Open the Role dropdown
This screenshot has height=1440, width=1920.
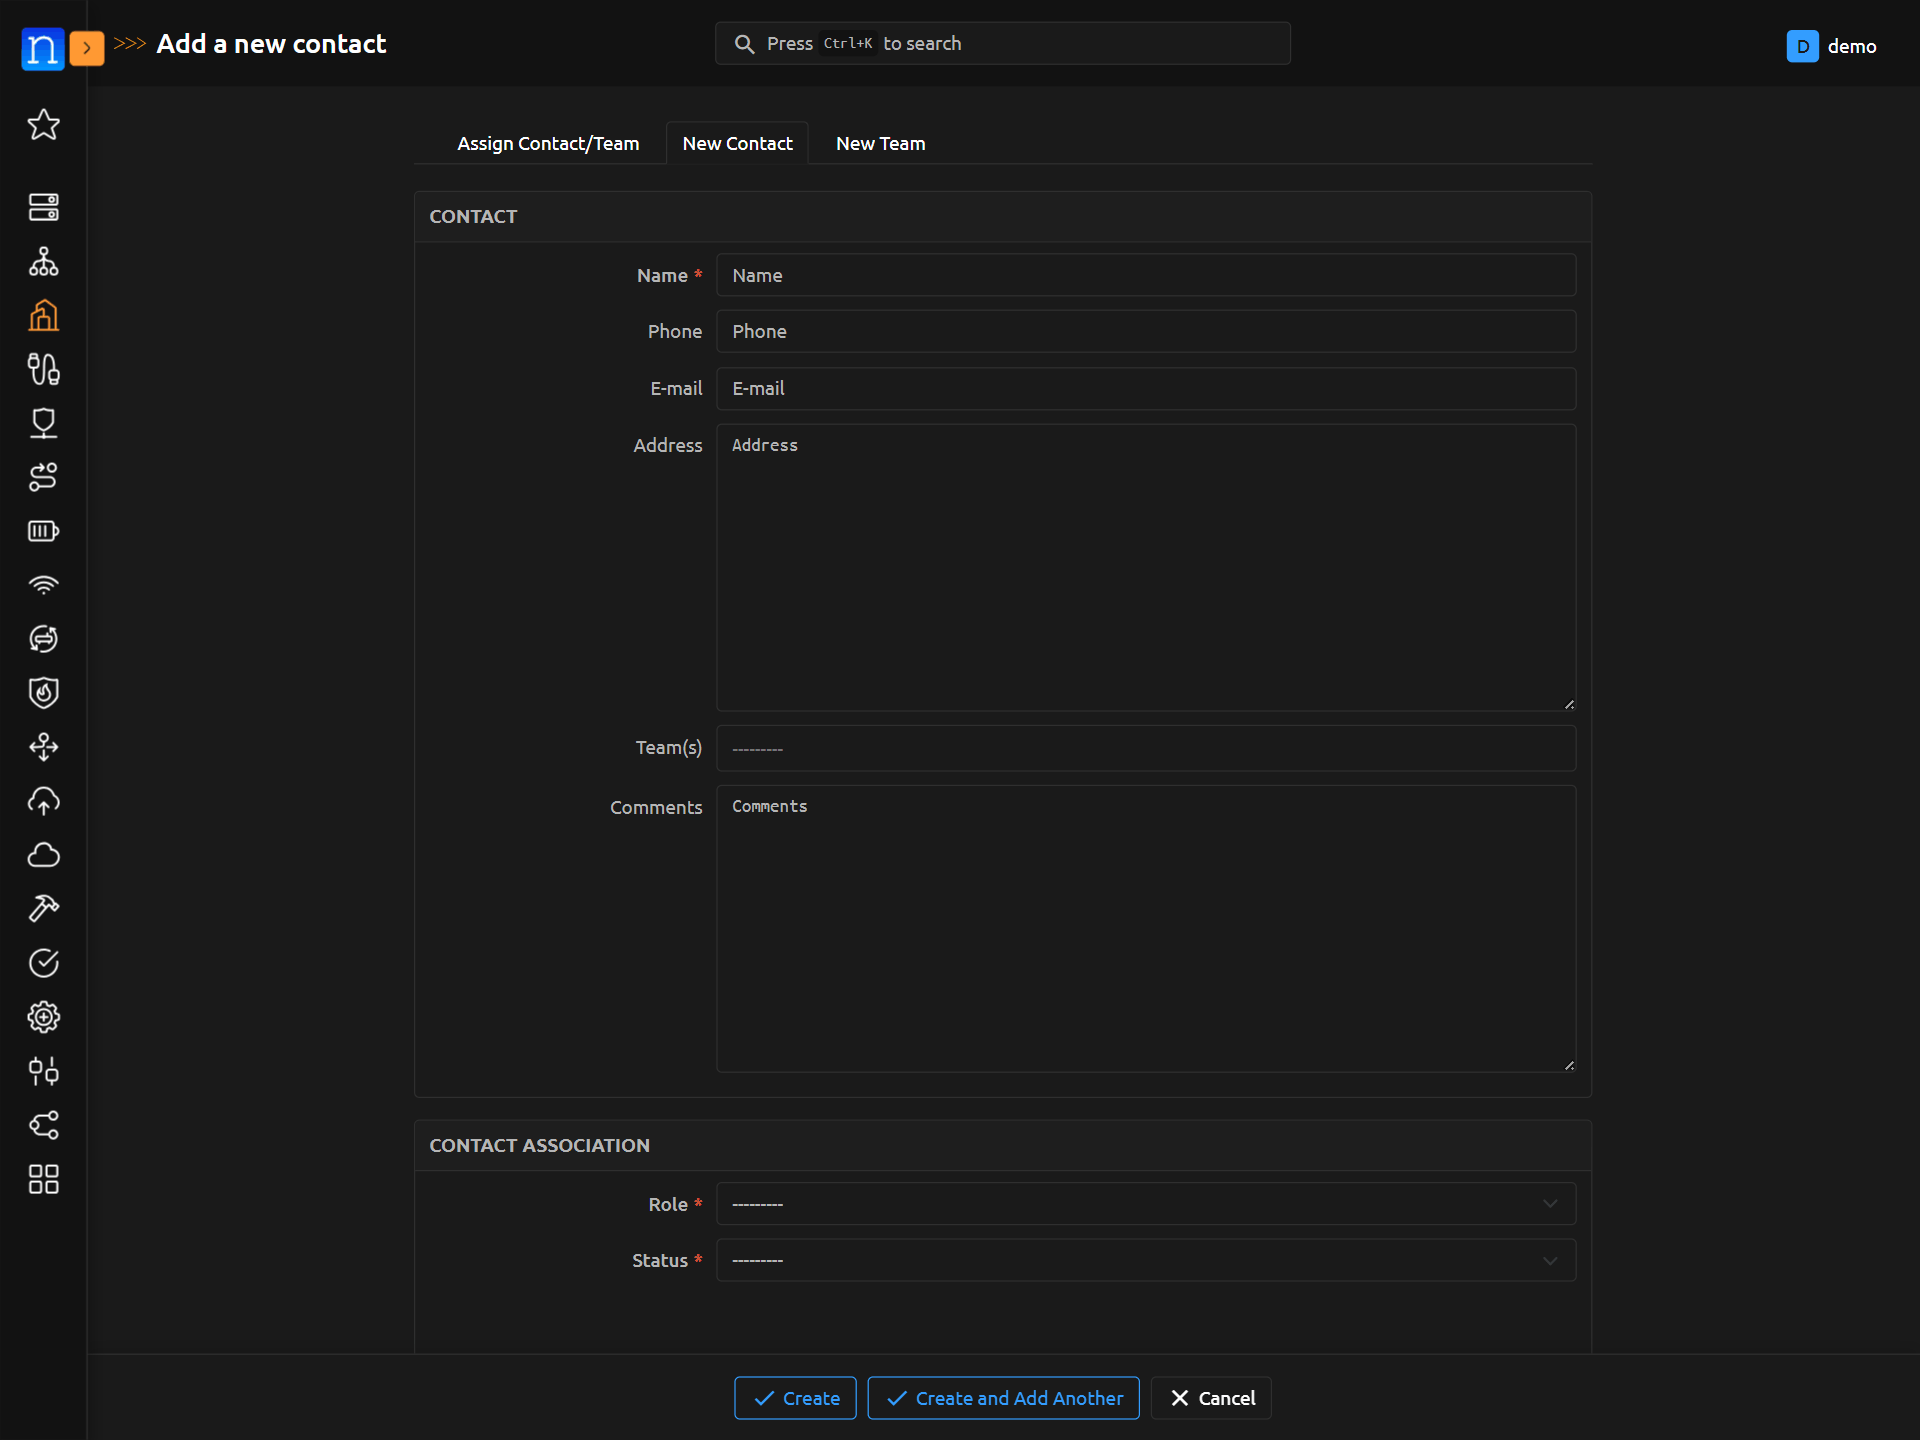click(x=1145, y=1204)
